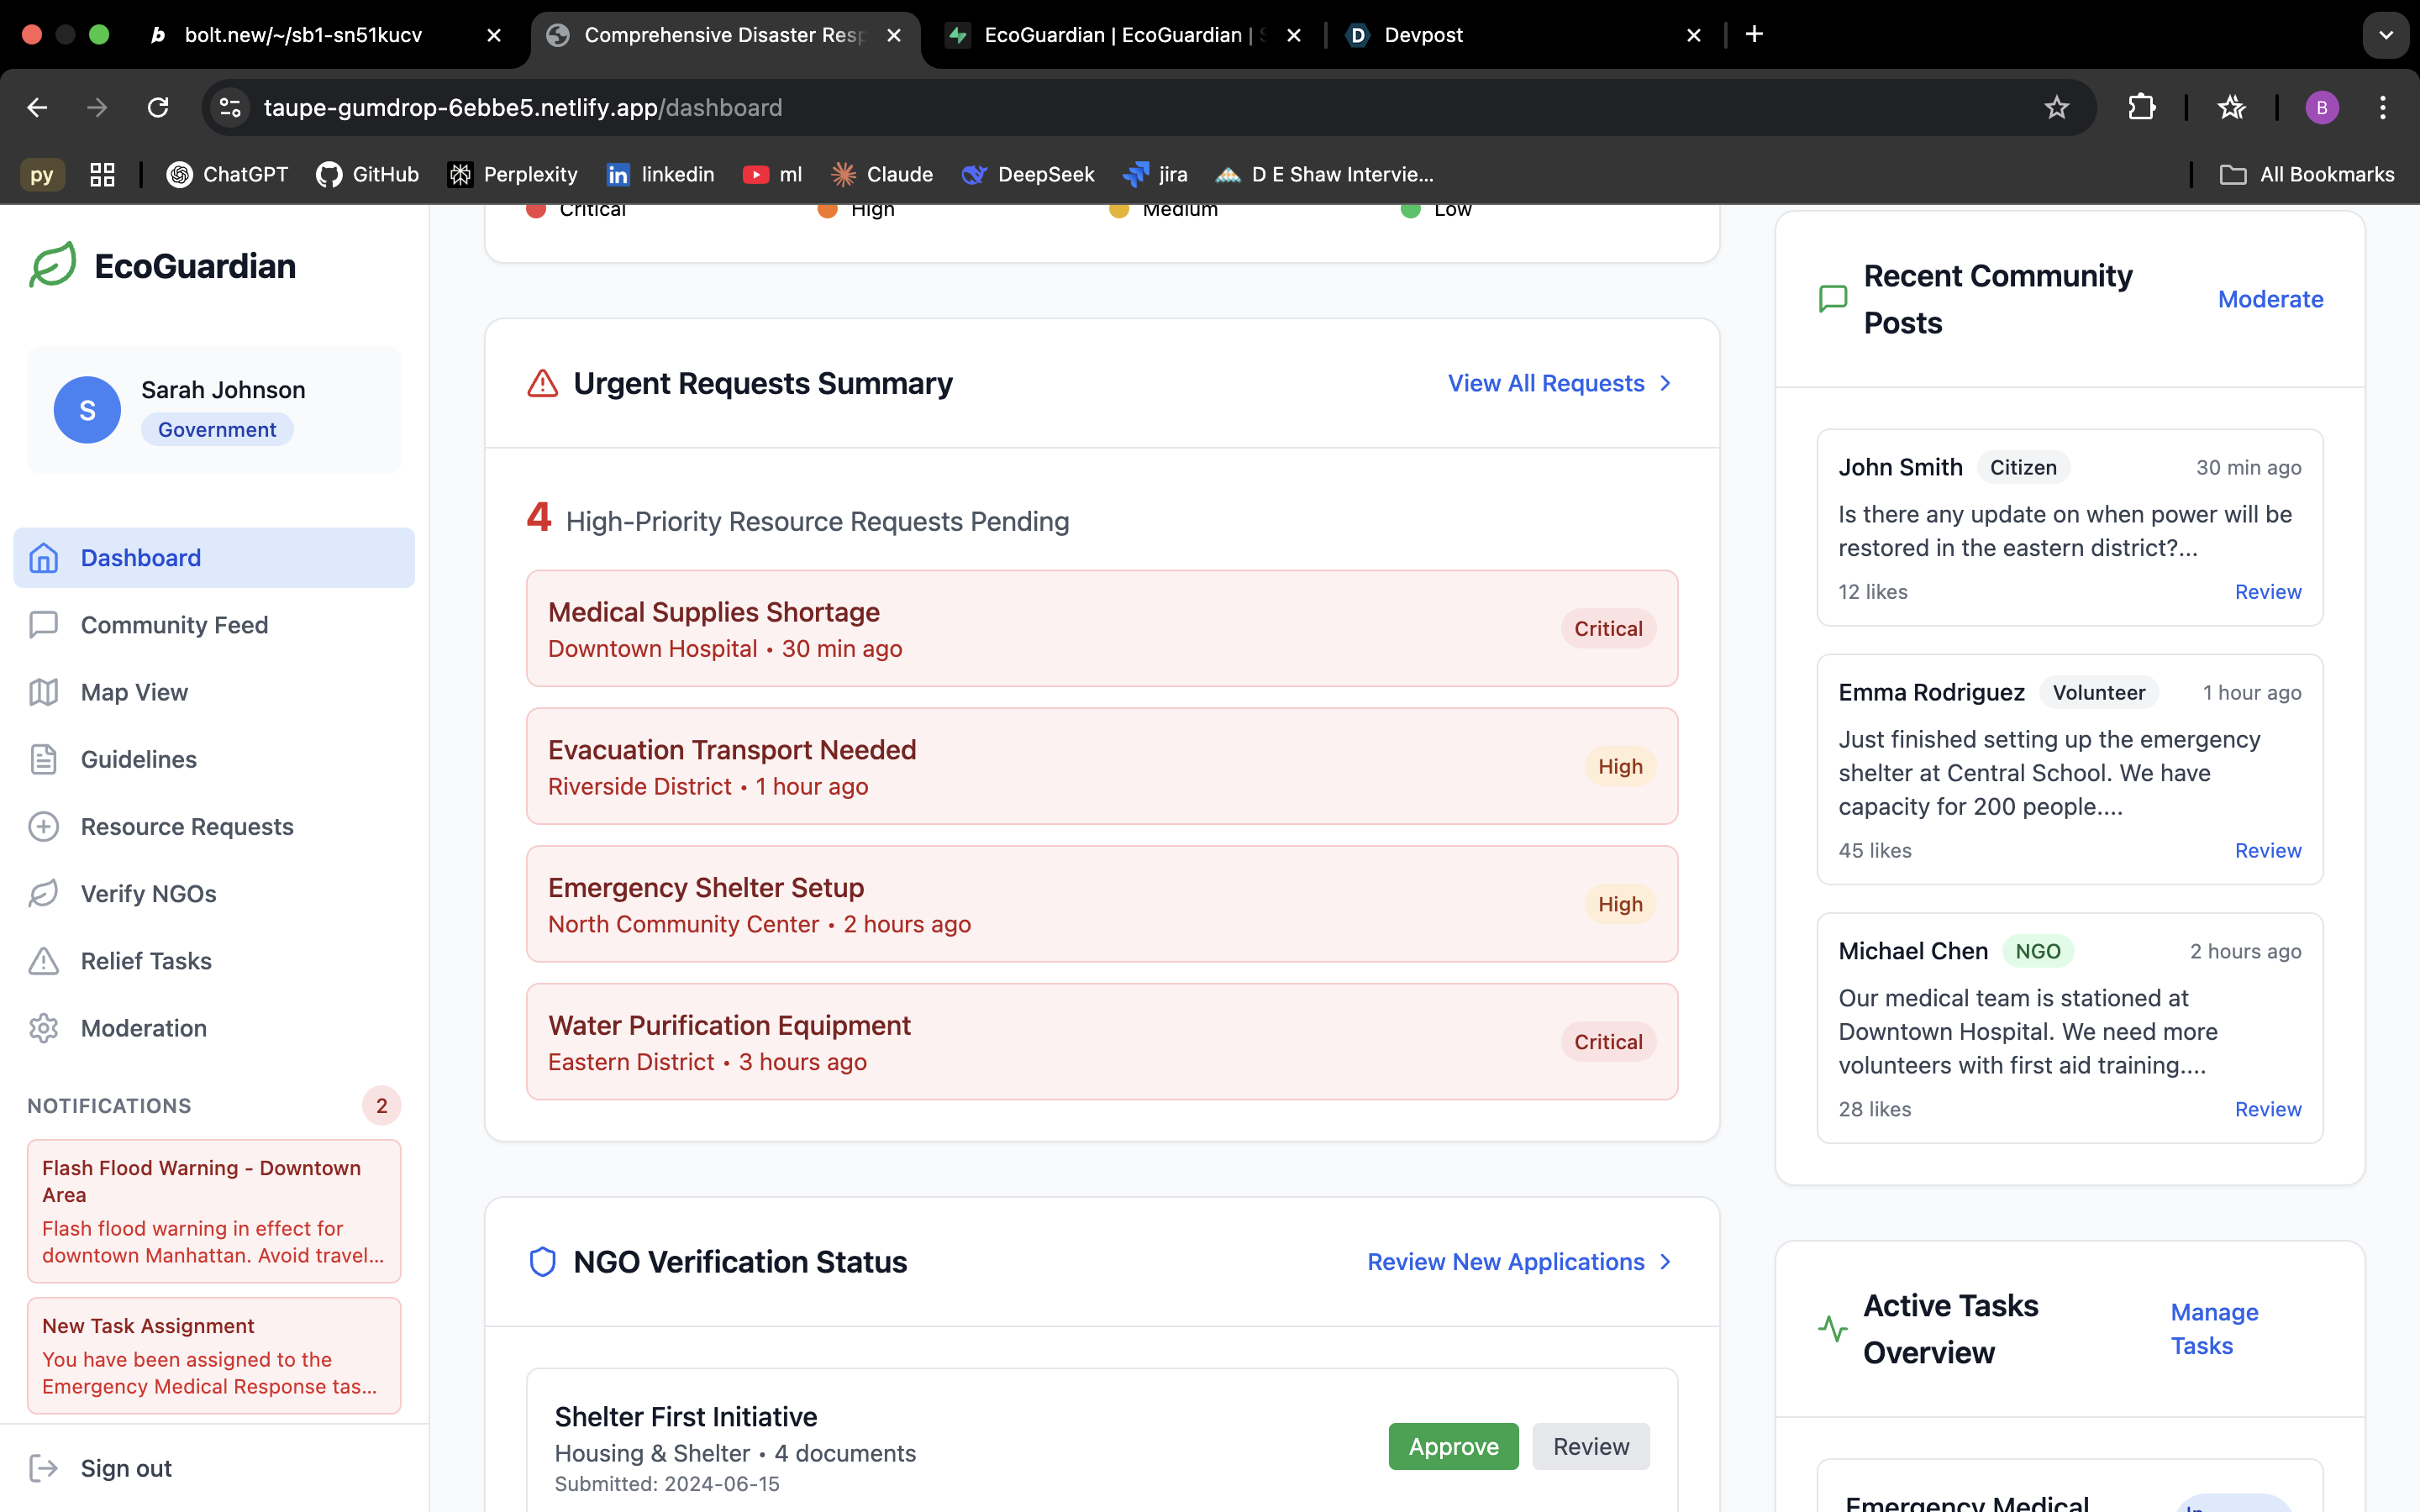Expand Review New Applications chevron link
Viewport: 2420px width, 1512px height.
tap(1665, 1261)
